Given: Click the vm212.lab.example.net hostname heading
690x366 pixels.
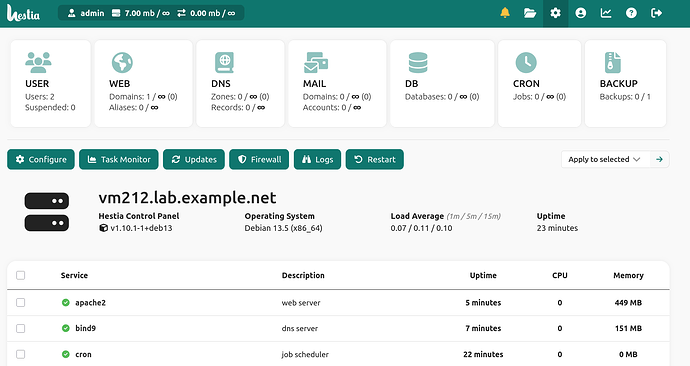Looking at the screenshot, I should pyautogui.click(x=187, y=198).
